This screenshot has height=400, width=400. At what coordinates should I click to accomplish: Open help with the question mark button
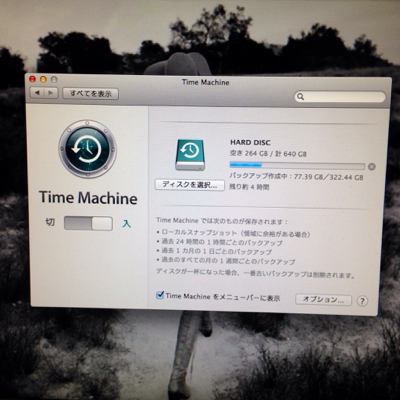tap(362, 301)
